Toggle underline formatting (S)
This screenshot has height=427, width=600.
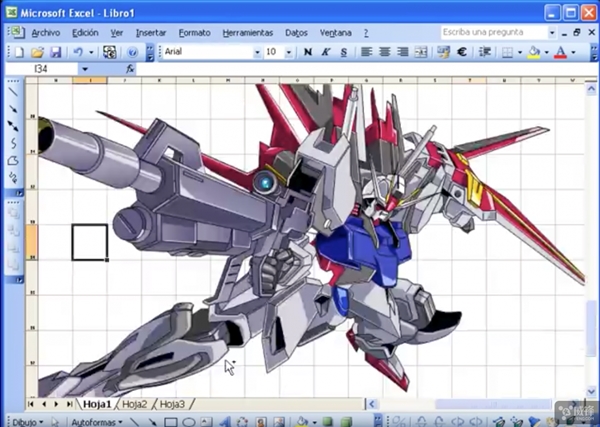tap(343, 51)
